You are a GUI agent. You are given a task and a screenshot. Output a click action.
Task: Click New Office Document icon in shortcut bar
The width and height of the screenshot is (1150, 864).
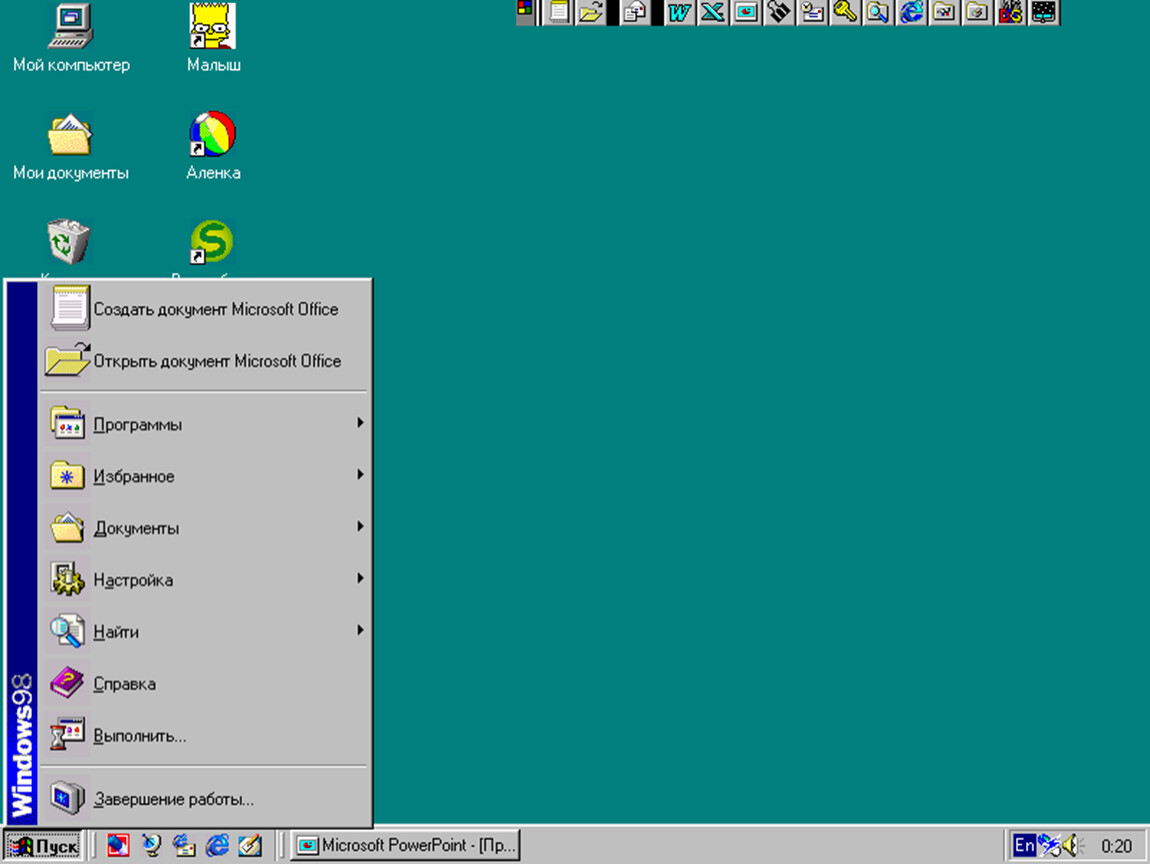coord(560,12)
